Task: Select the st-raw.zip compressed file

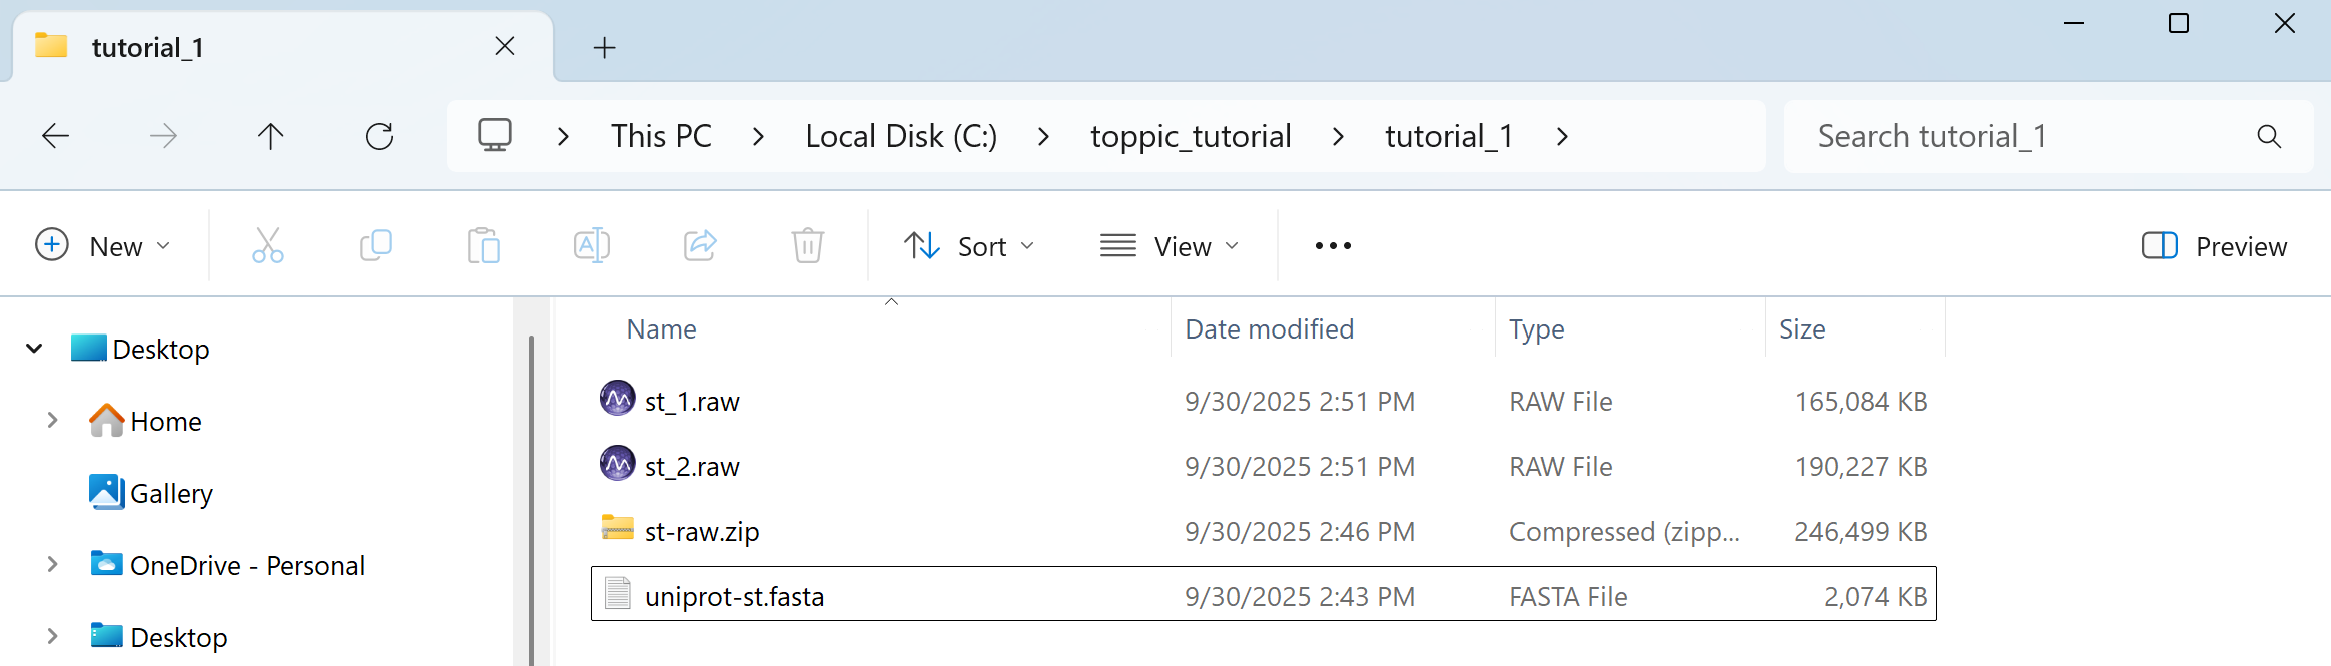Action: (1263, 531)
